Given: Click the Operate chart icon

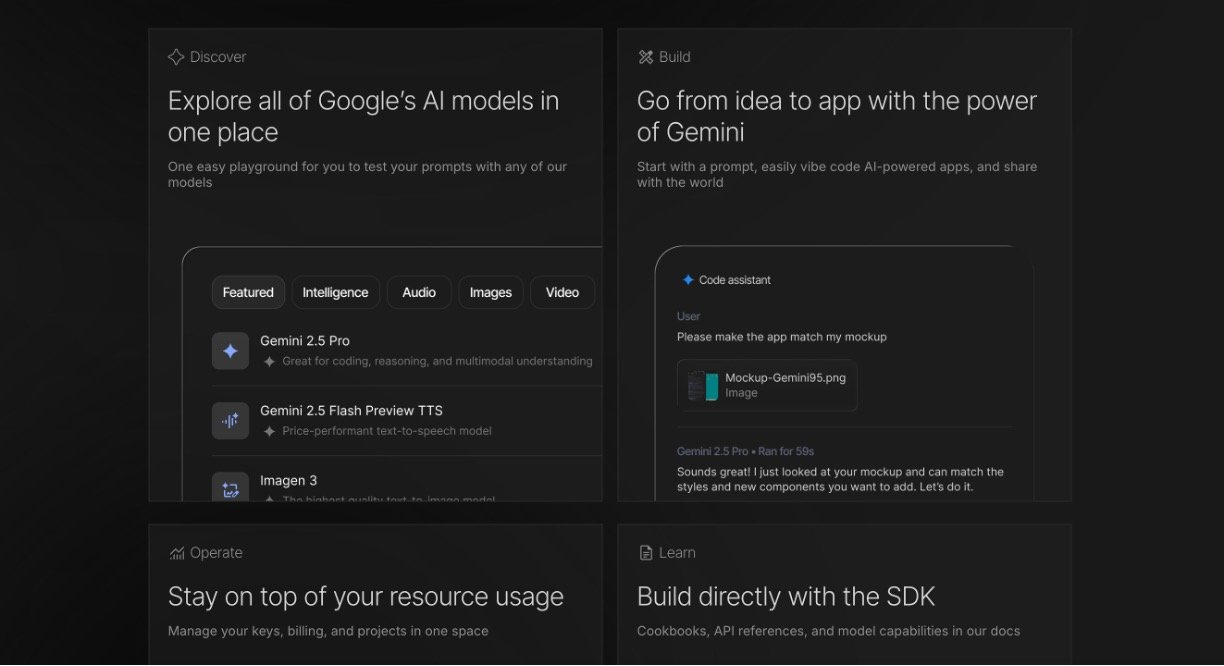Looking at the screenshot, I should pyautogui.click(x=177, y=553).
